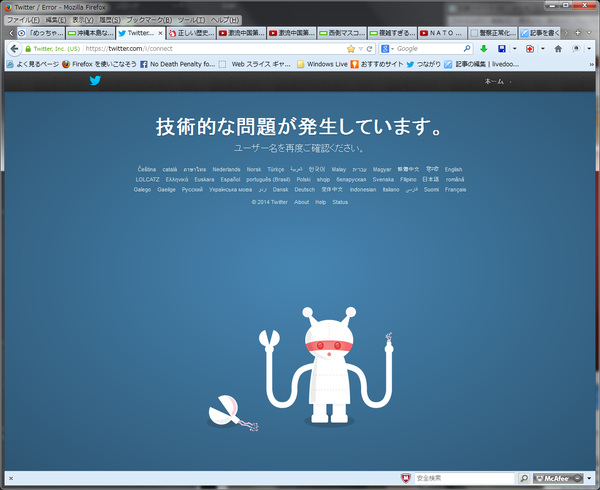600x490 pixels.
Task: Close the Twitter tab with x
Action: click(x=160, y=33)
